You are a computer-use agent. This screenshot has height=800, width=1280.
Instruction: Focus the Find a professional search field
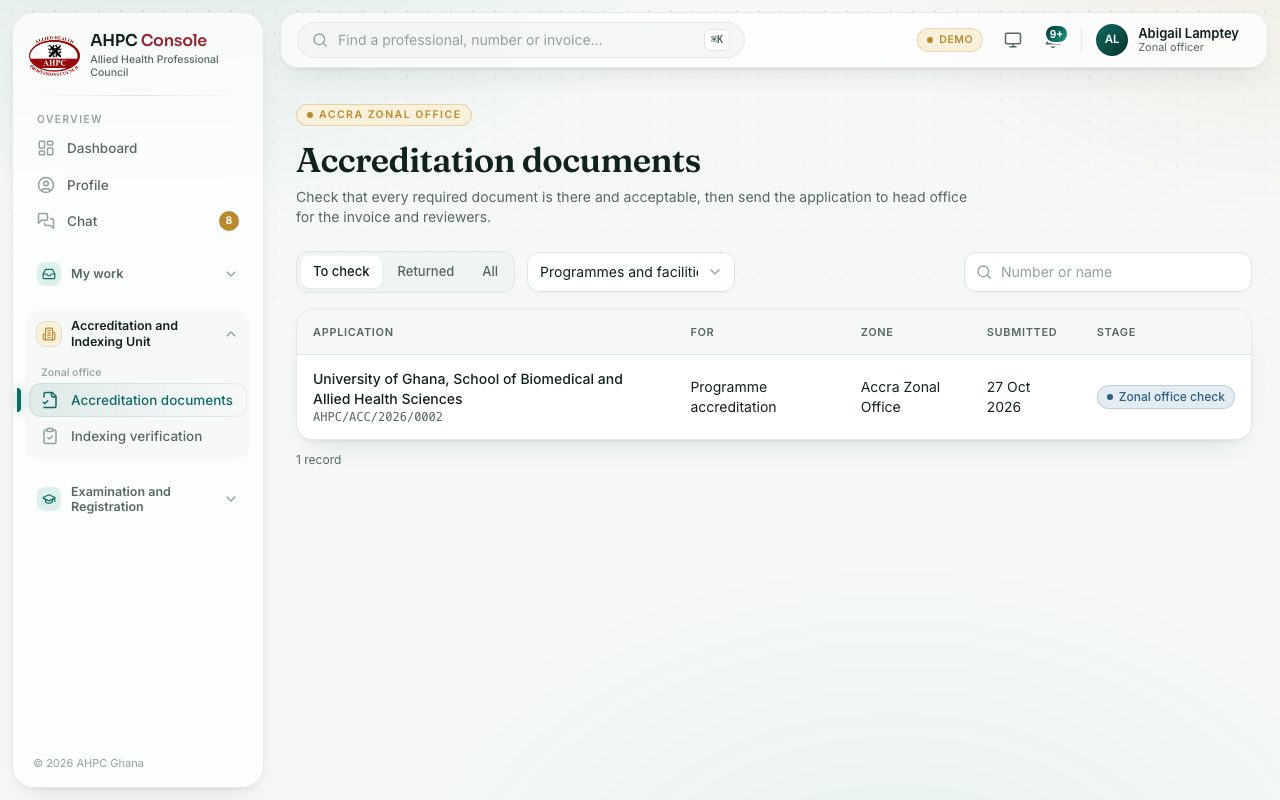tap(521, 40)
